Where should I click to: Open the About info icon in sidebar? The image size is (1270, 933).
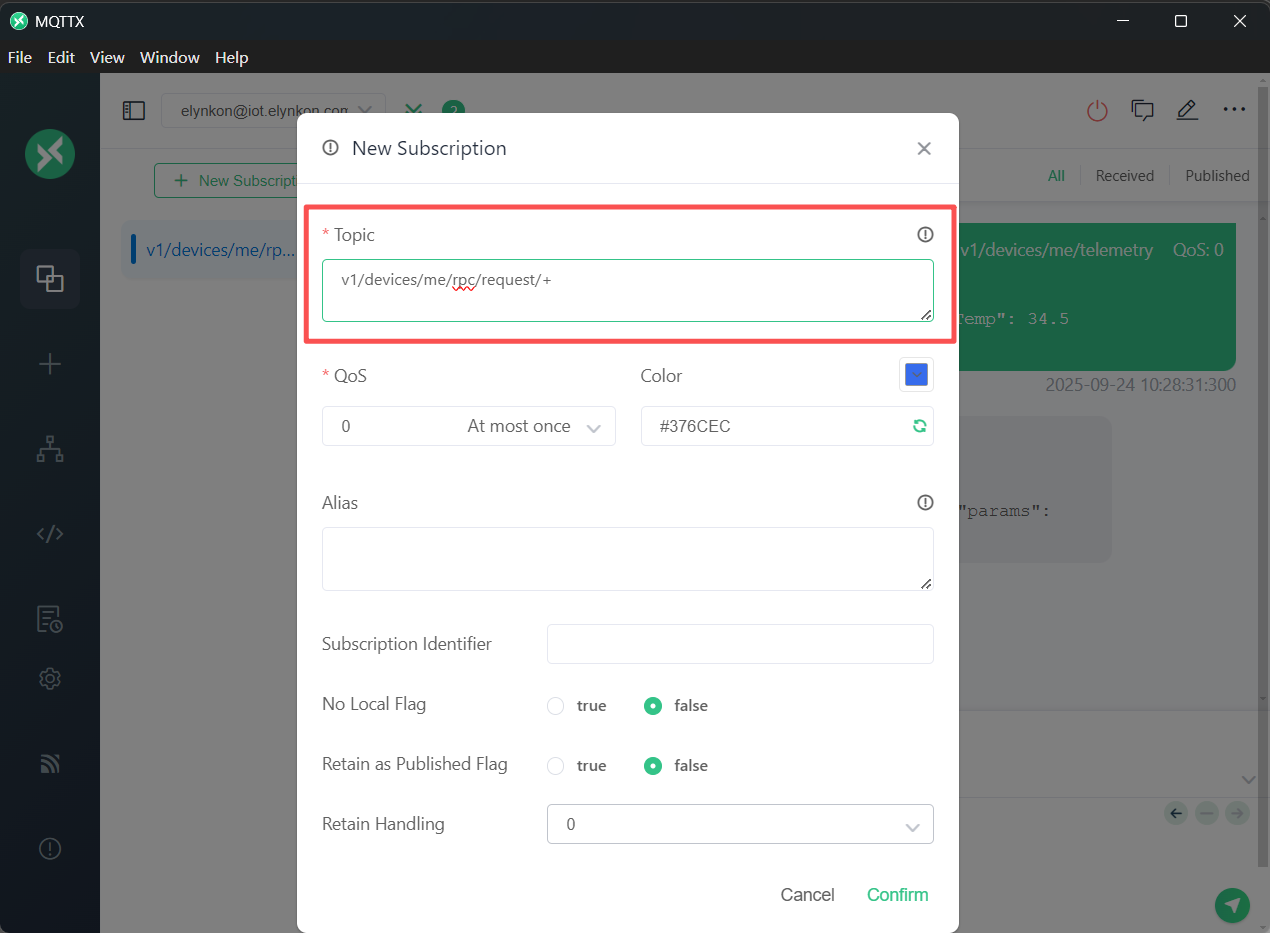[50, 849]
